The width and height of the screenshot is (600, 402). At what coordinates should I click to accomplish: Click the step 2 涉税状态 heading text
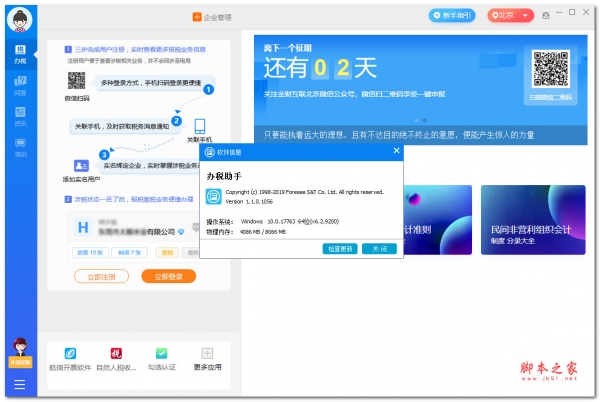coord(134,199)
